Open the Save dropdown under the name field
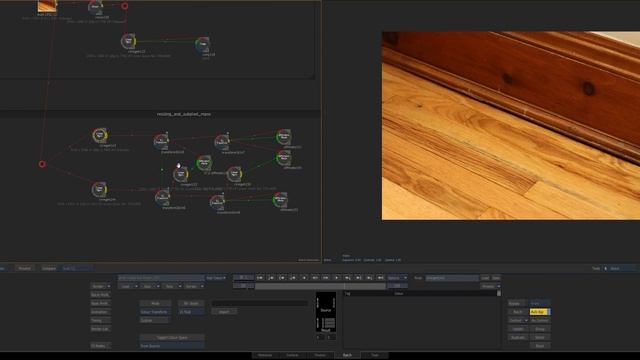Screen dimensions: 640x360 [x=150, y=286]
